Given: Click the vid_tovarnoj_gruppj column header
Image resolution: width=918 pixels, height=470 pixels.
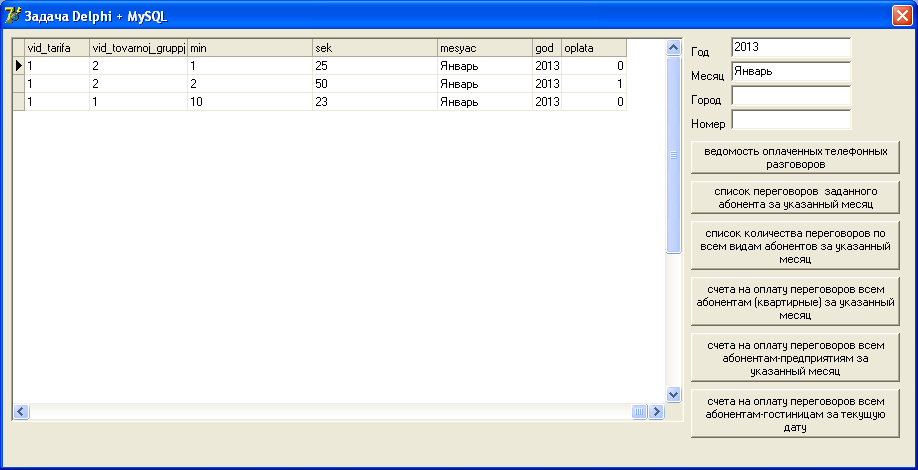Looking at the screenshot, I should (x=138, y=48).
